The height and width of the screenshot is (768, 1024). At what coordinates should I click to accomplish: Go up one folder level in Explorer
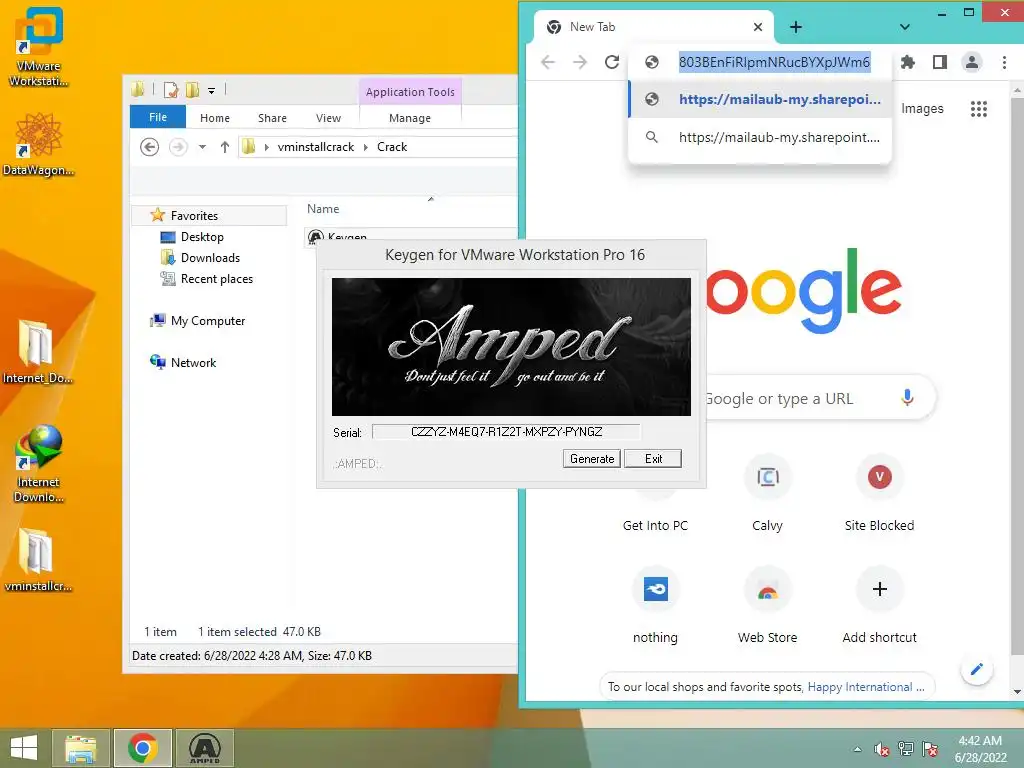225,147
